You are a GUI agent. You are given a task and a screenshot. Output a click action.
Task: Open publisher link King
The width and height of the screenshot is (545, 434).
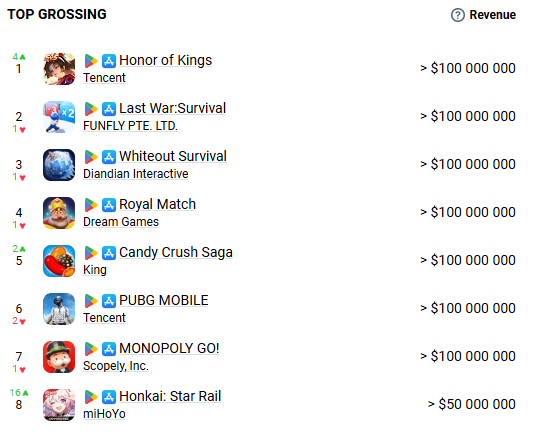coord(95,270)
